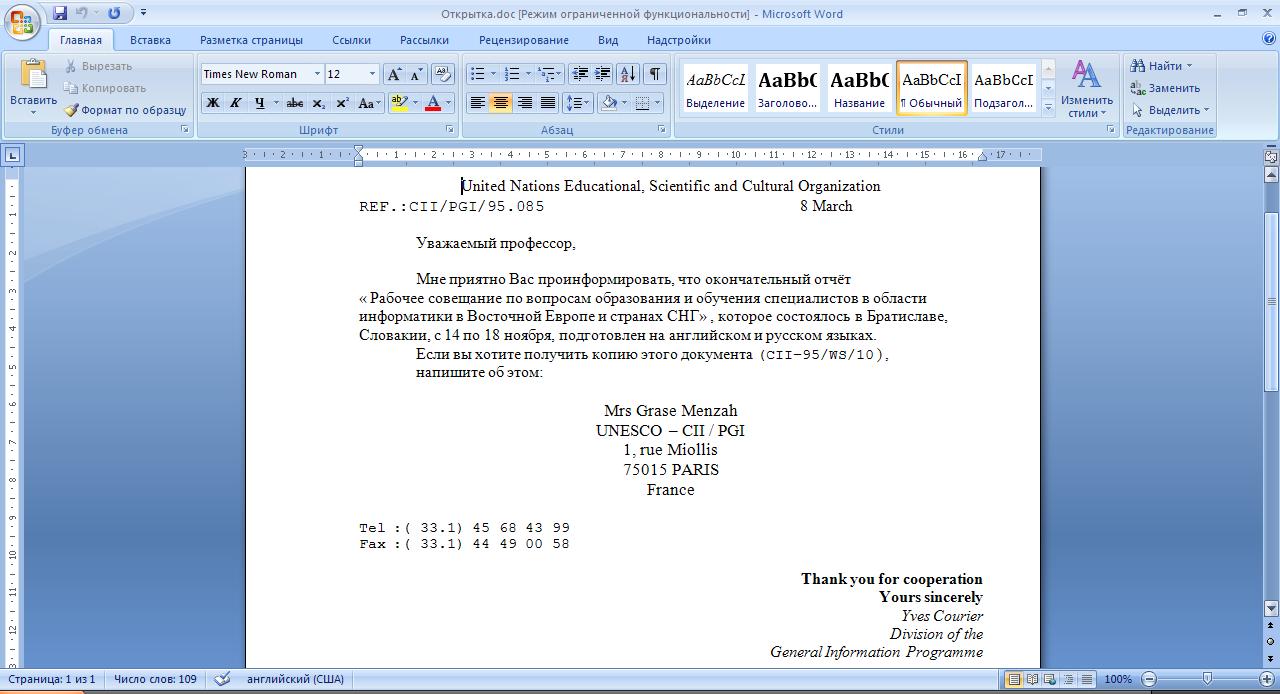Click Replace (Заменить) button
The width and height of the screenshot is (1280, 694).
(x=1165, y=88)
